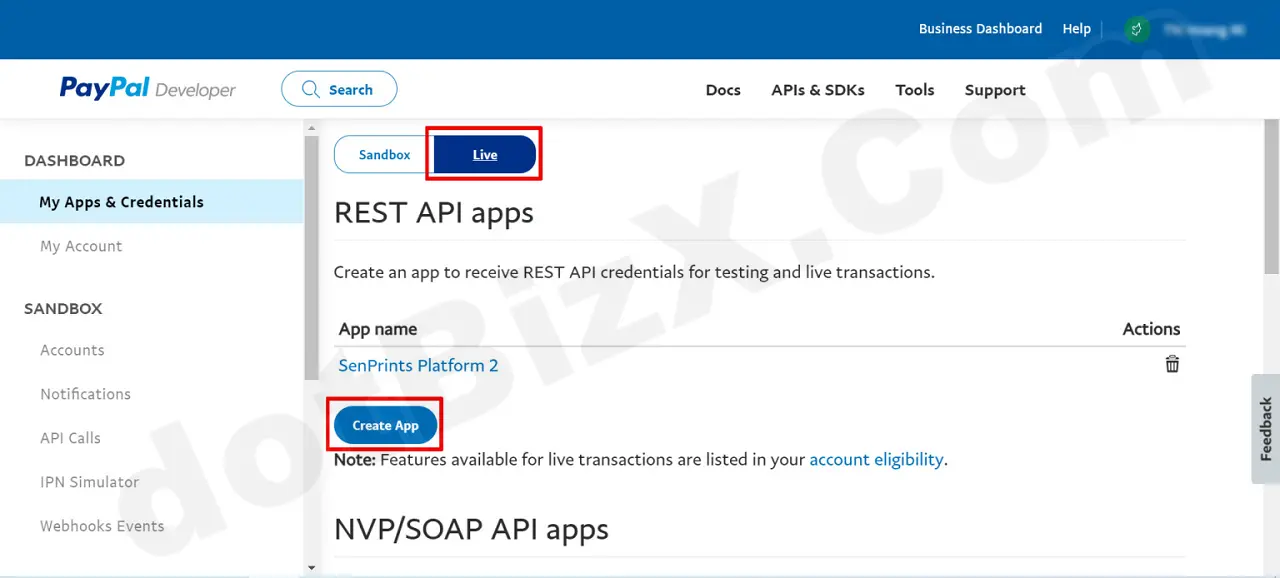Screen dimensions: 1280x578
Task: Open the Search bar with magnifier icon
Action: [338, 89]
